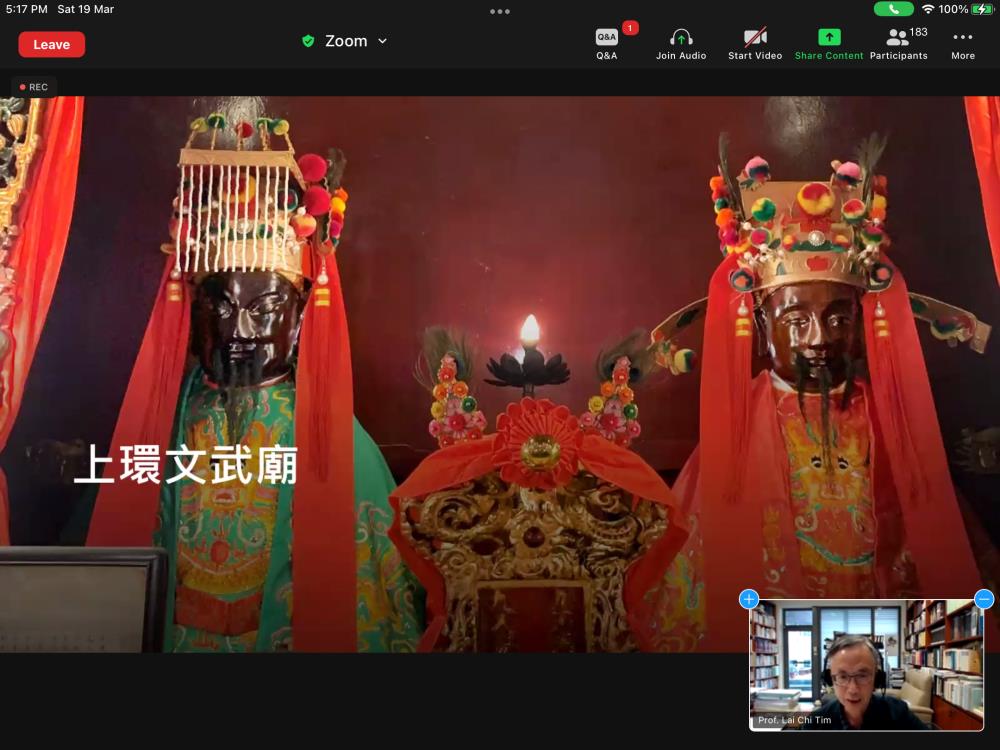Tap the Prof. Lai Chi Tim name label
Image resolution: width=1000 pixels, height=750 pixels.
tap(795, 720)
